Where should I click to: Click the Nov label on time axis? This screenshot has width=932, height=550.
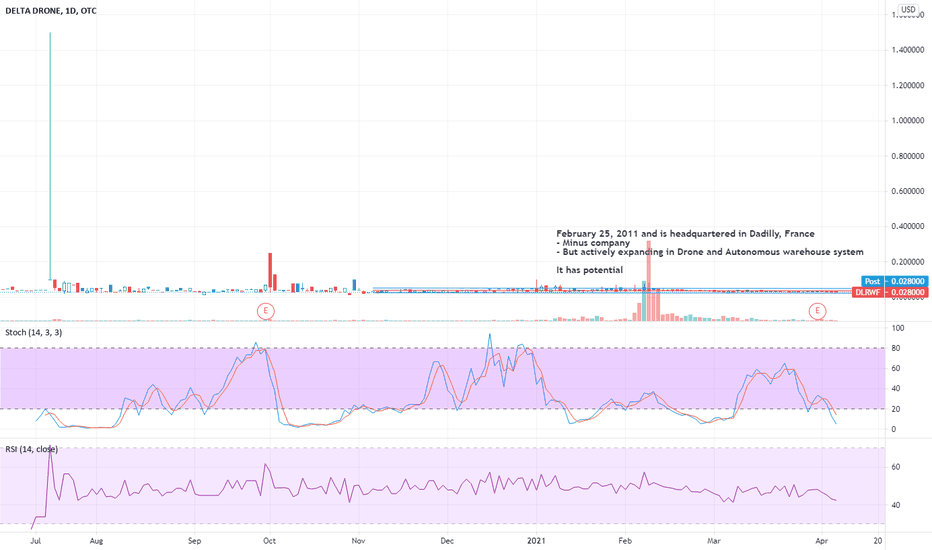[358, 540]
